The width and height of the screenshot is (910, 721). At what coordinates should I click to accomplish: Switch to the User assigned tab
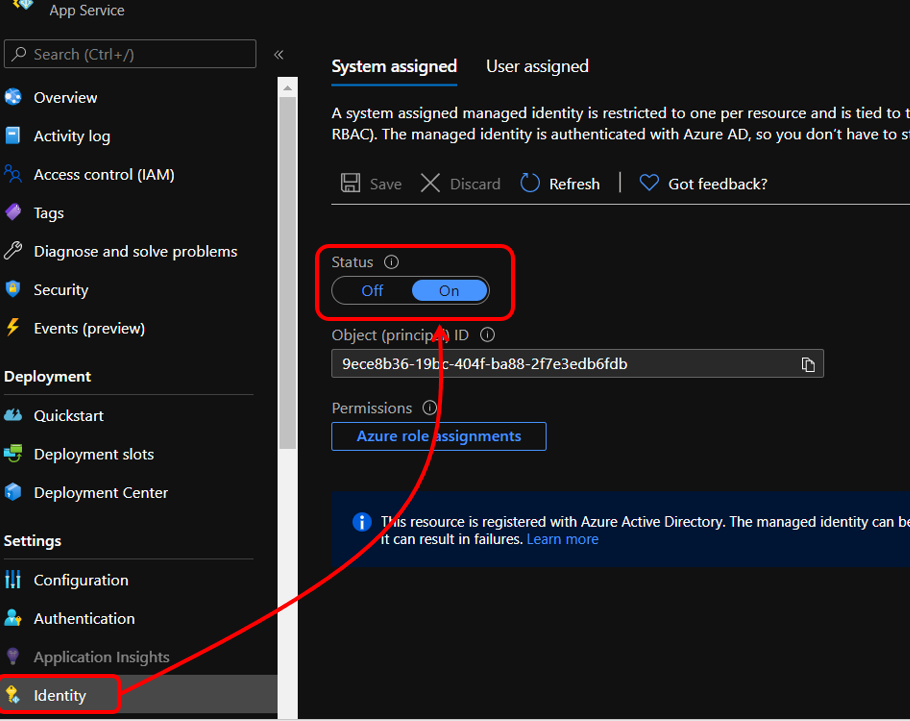[537, 66]
